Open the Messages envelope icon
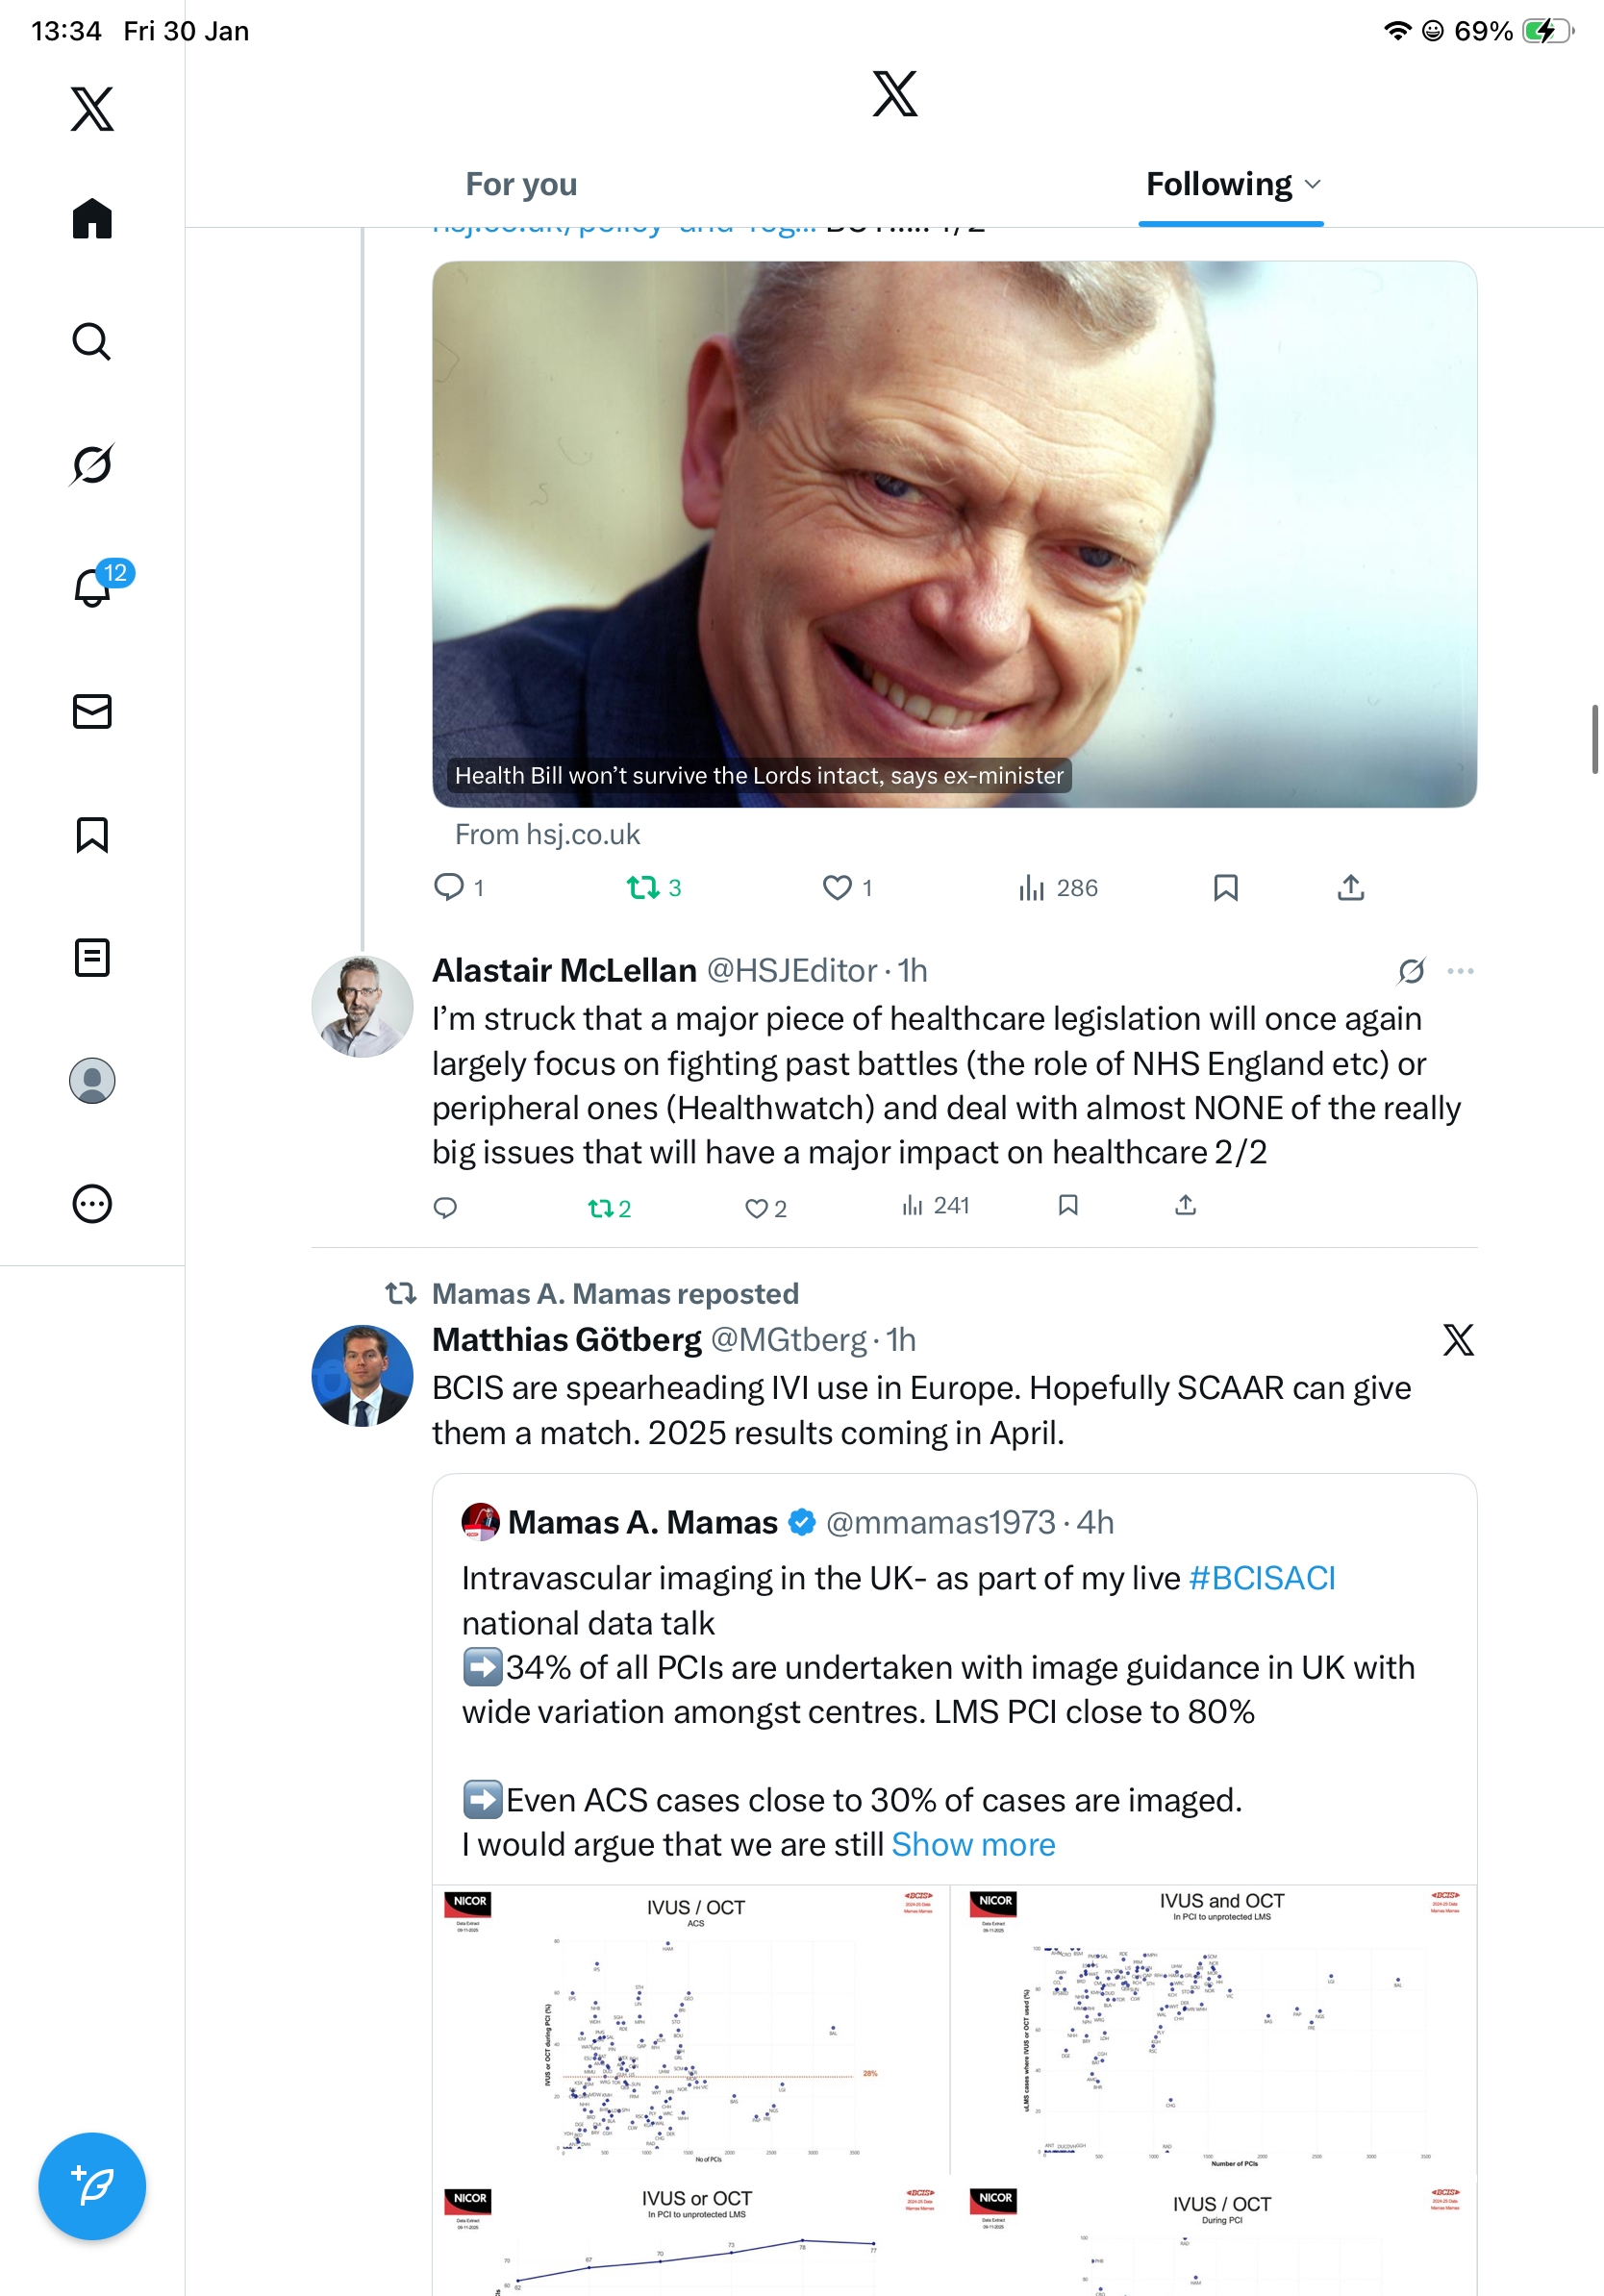Screen dimensions: 1604x2296 [x=92, y=711]
